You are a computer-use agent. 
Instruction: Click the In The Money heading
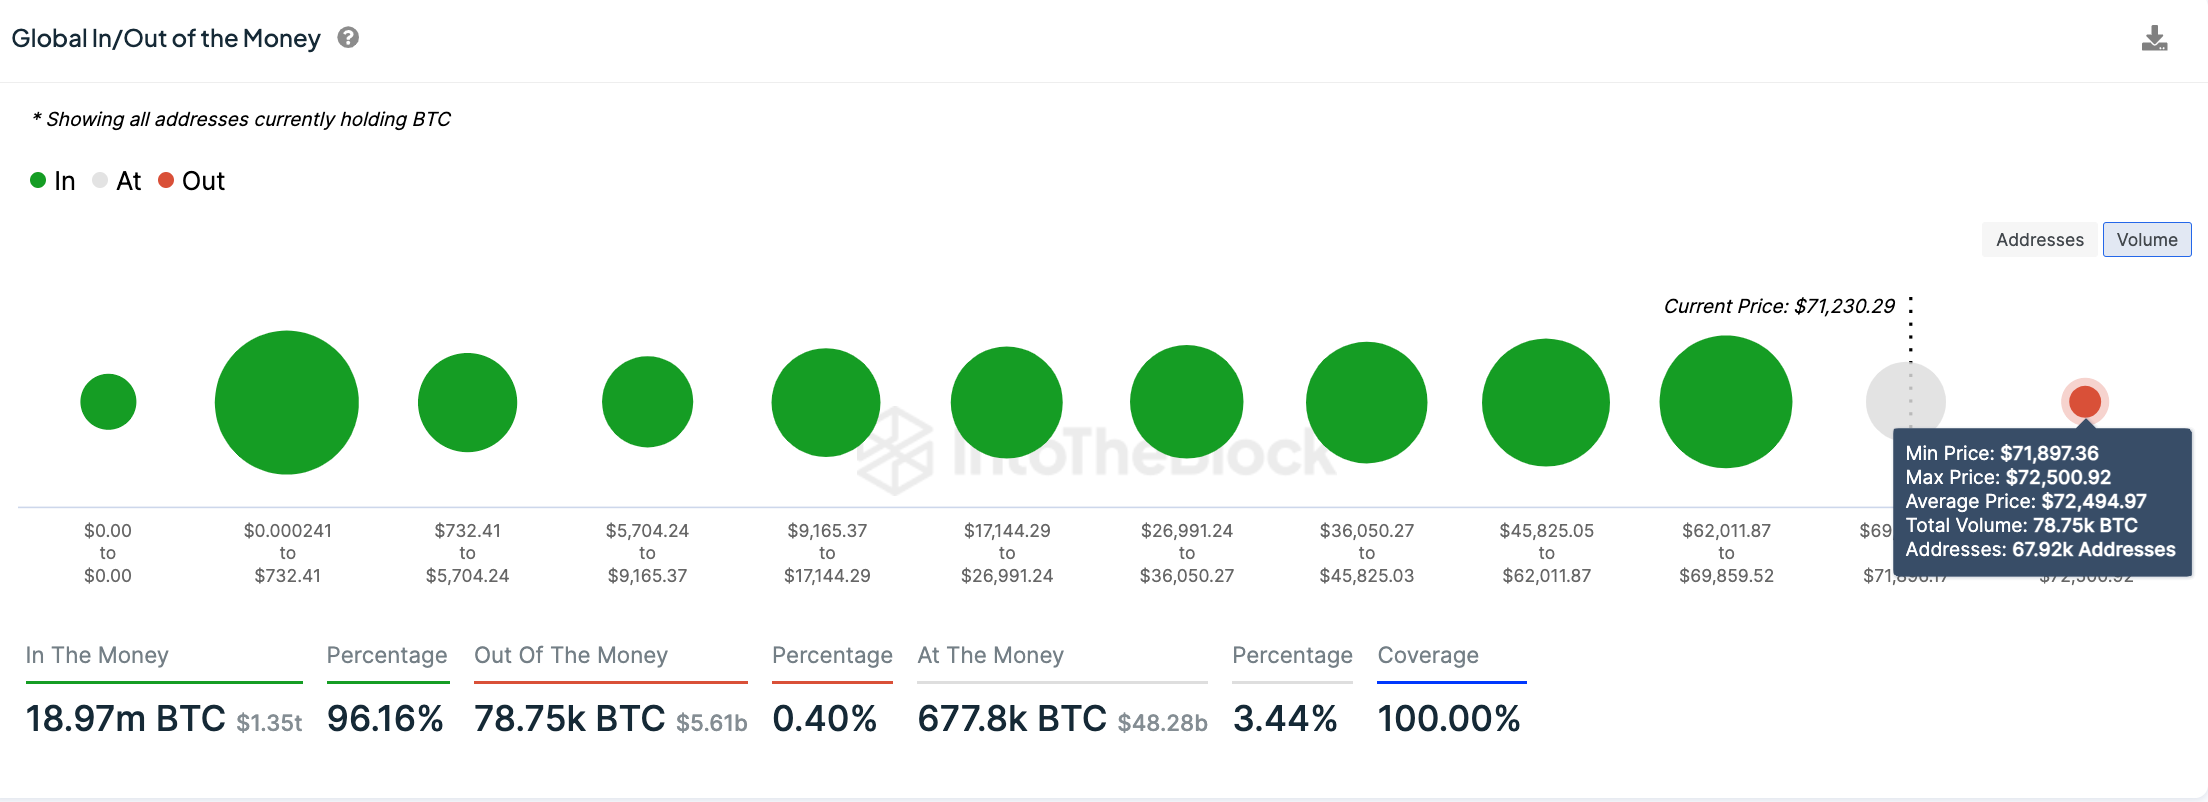click(x=97, y=655)
